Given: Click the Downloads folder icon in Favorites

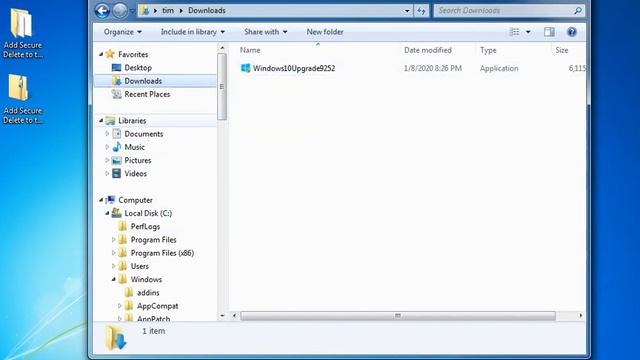Looking at the screenshot, I should tap(117, 81).
